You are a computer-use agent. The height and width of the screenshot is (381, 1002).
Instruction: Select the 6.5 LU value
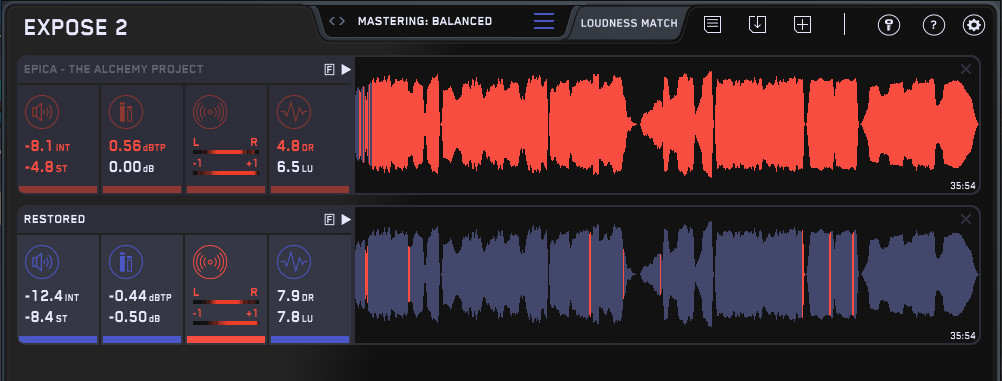pyautogui.click(x=295, y=167)
